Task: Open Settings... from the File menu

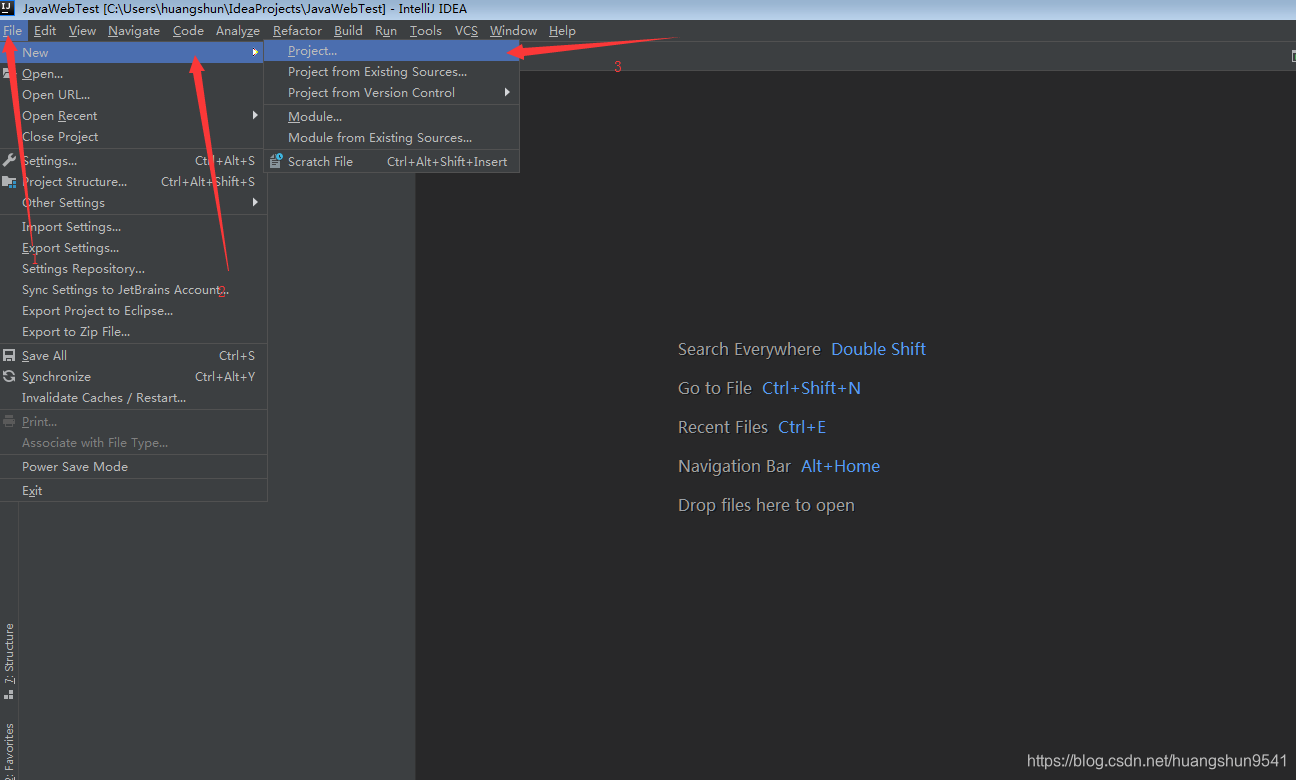Action: (x=134, y=160)
